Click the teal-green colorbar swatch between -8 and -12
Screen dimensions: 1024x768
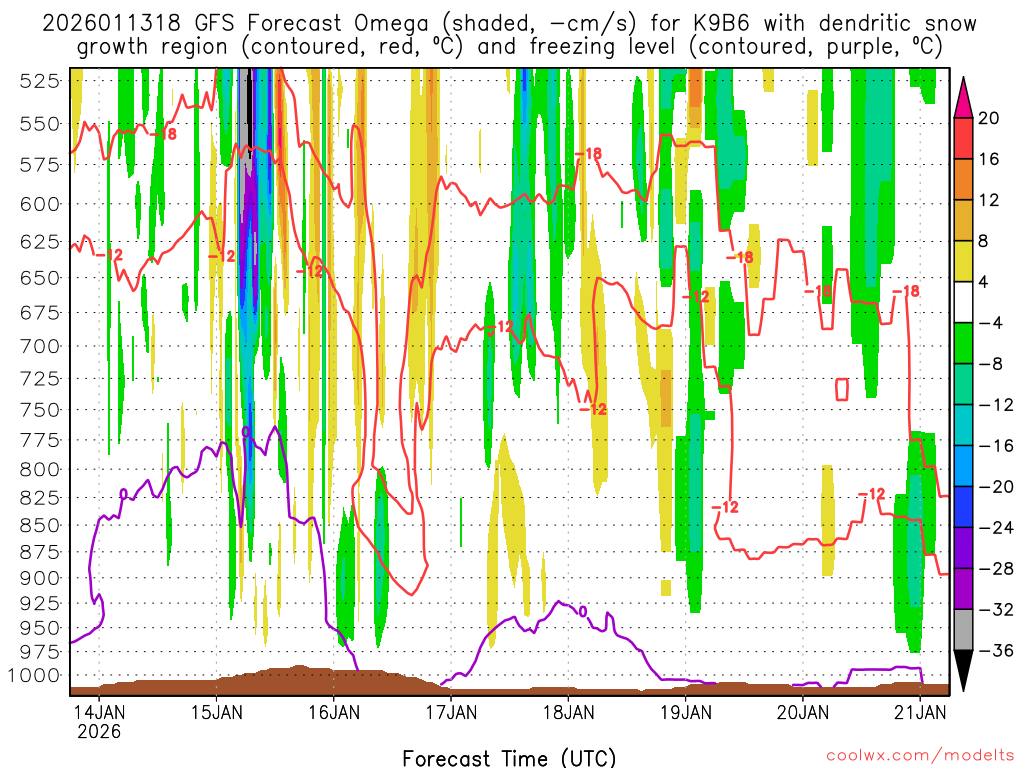click(963, 385)
